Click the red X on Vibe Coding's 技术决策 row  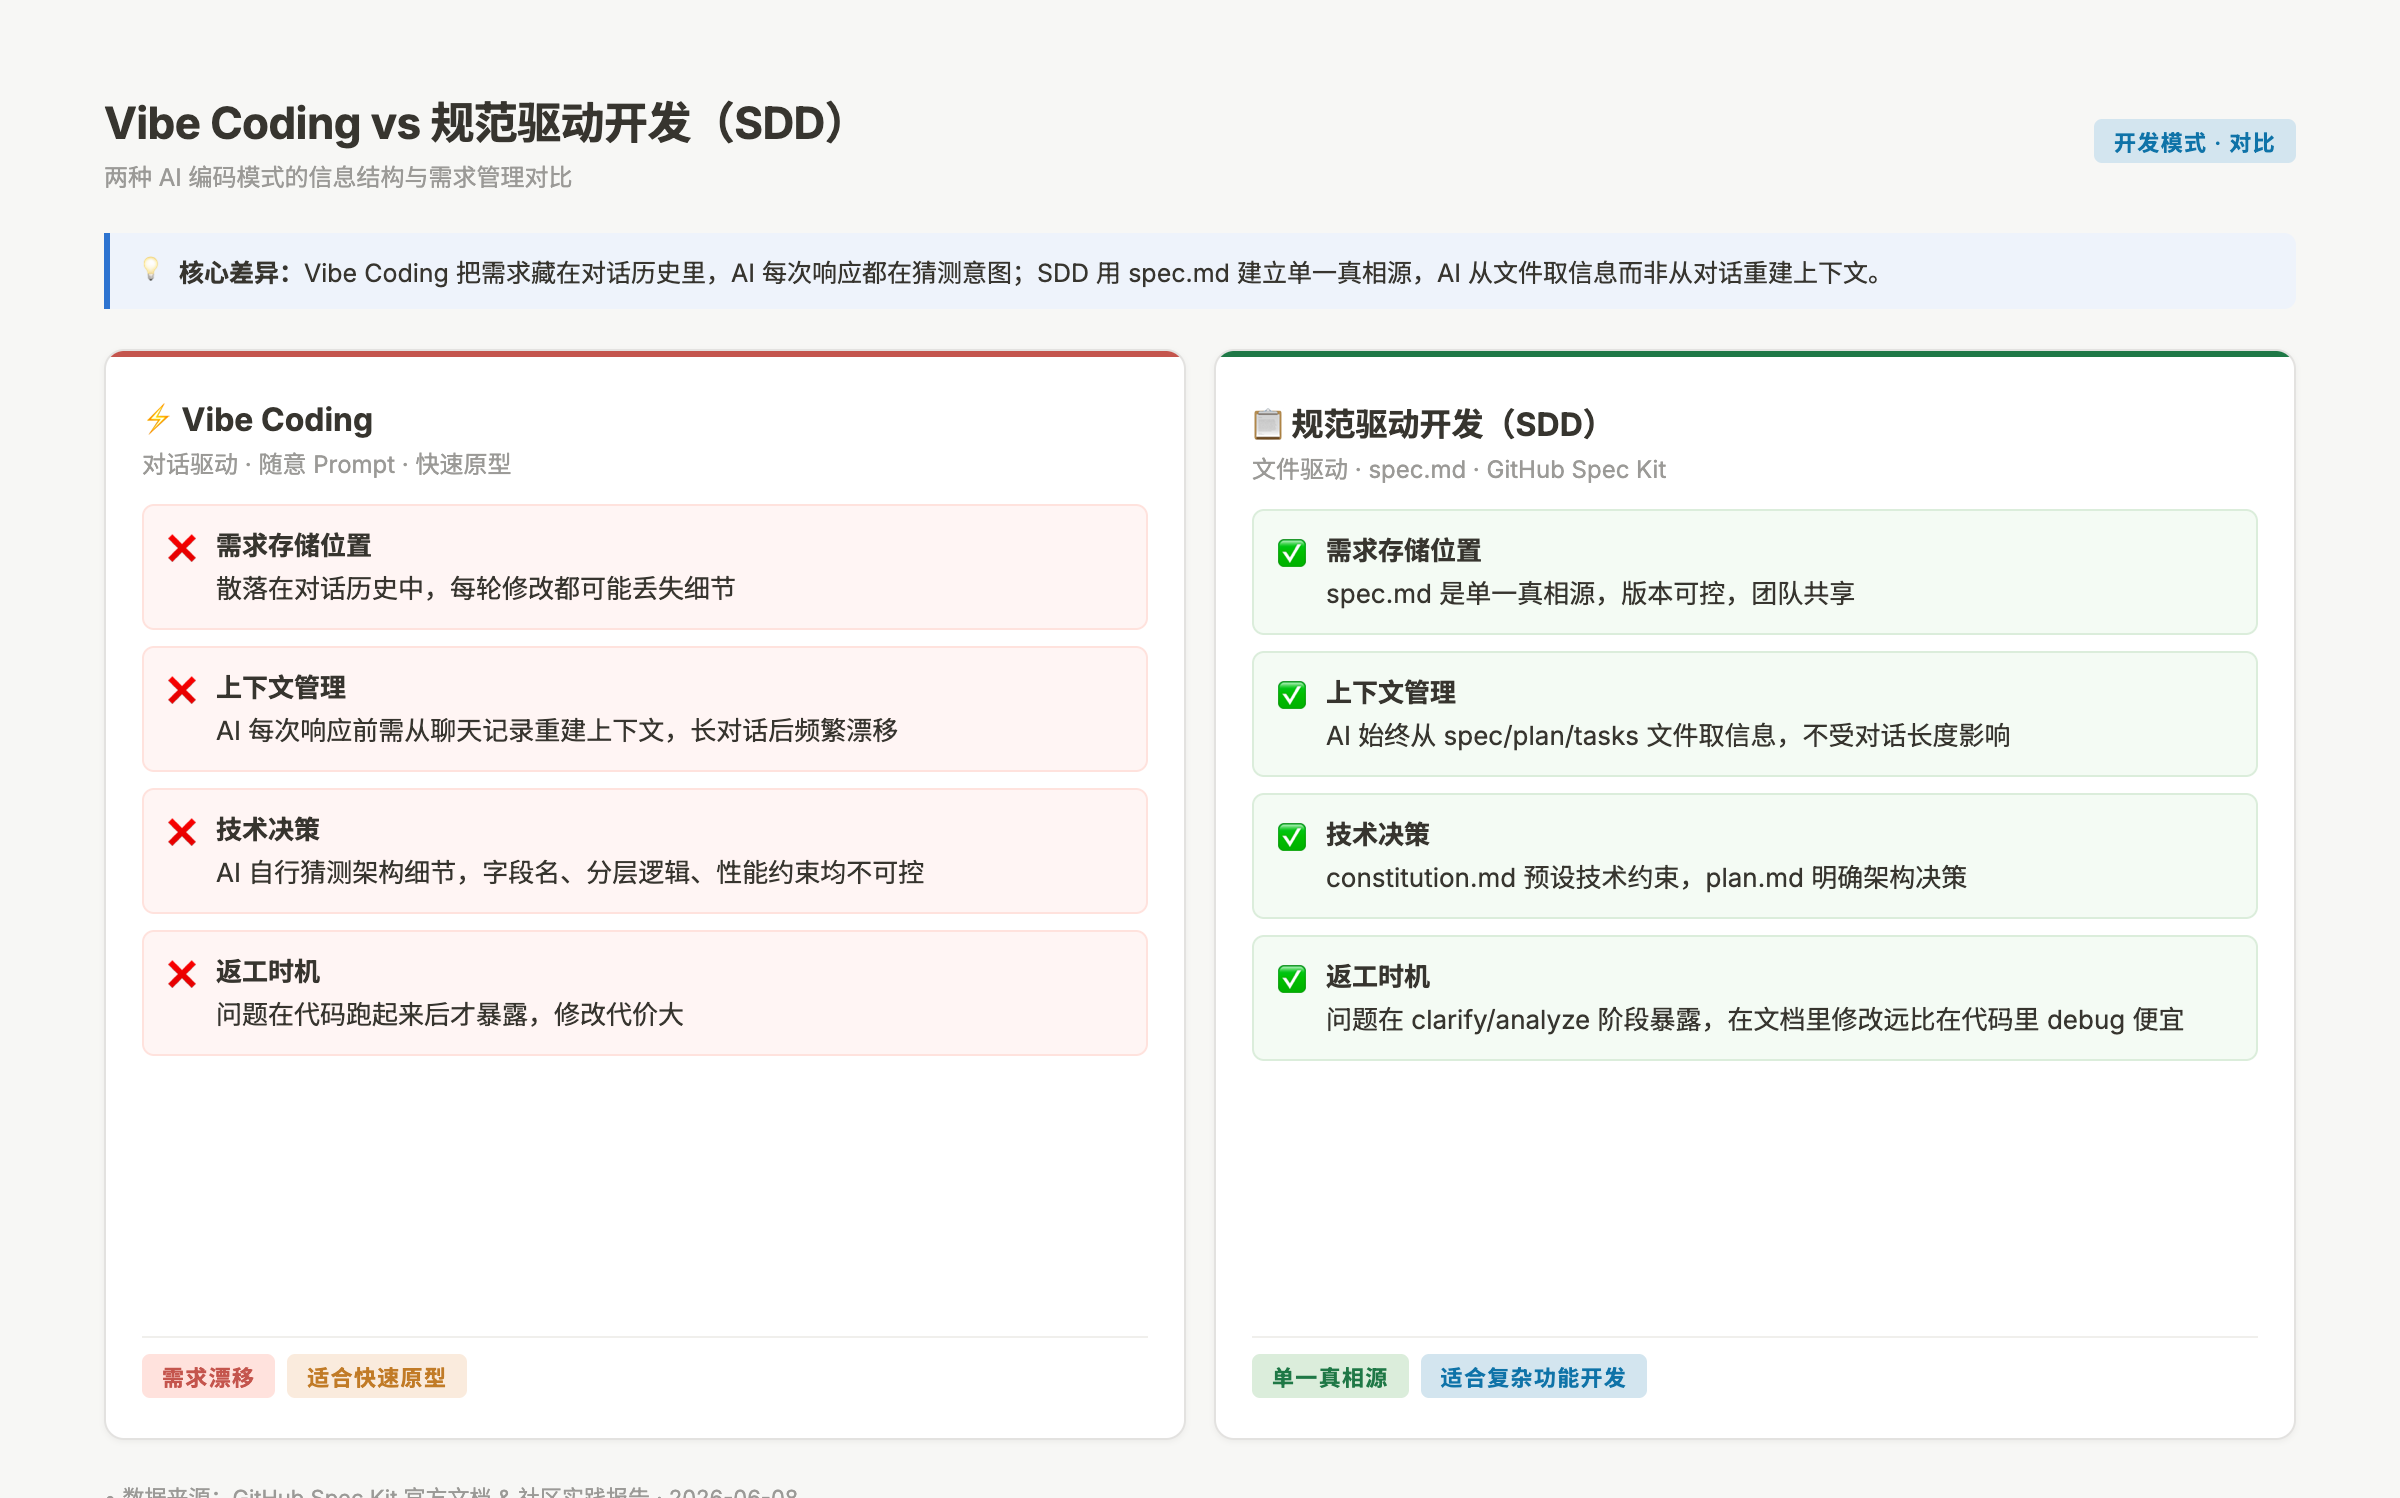[x=182, y=832]
